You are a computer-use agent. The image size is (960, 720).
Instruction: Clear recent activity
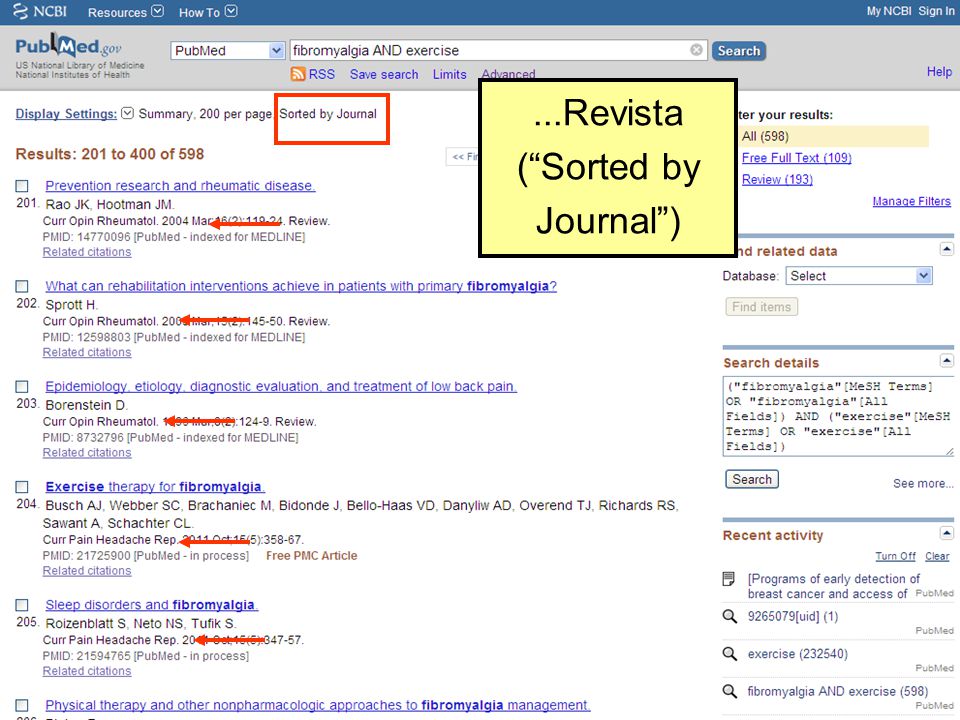pyautogui.click(x=937, y=556)
